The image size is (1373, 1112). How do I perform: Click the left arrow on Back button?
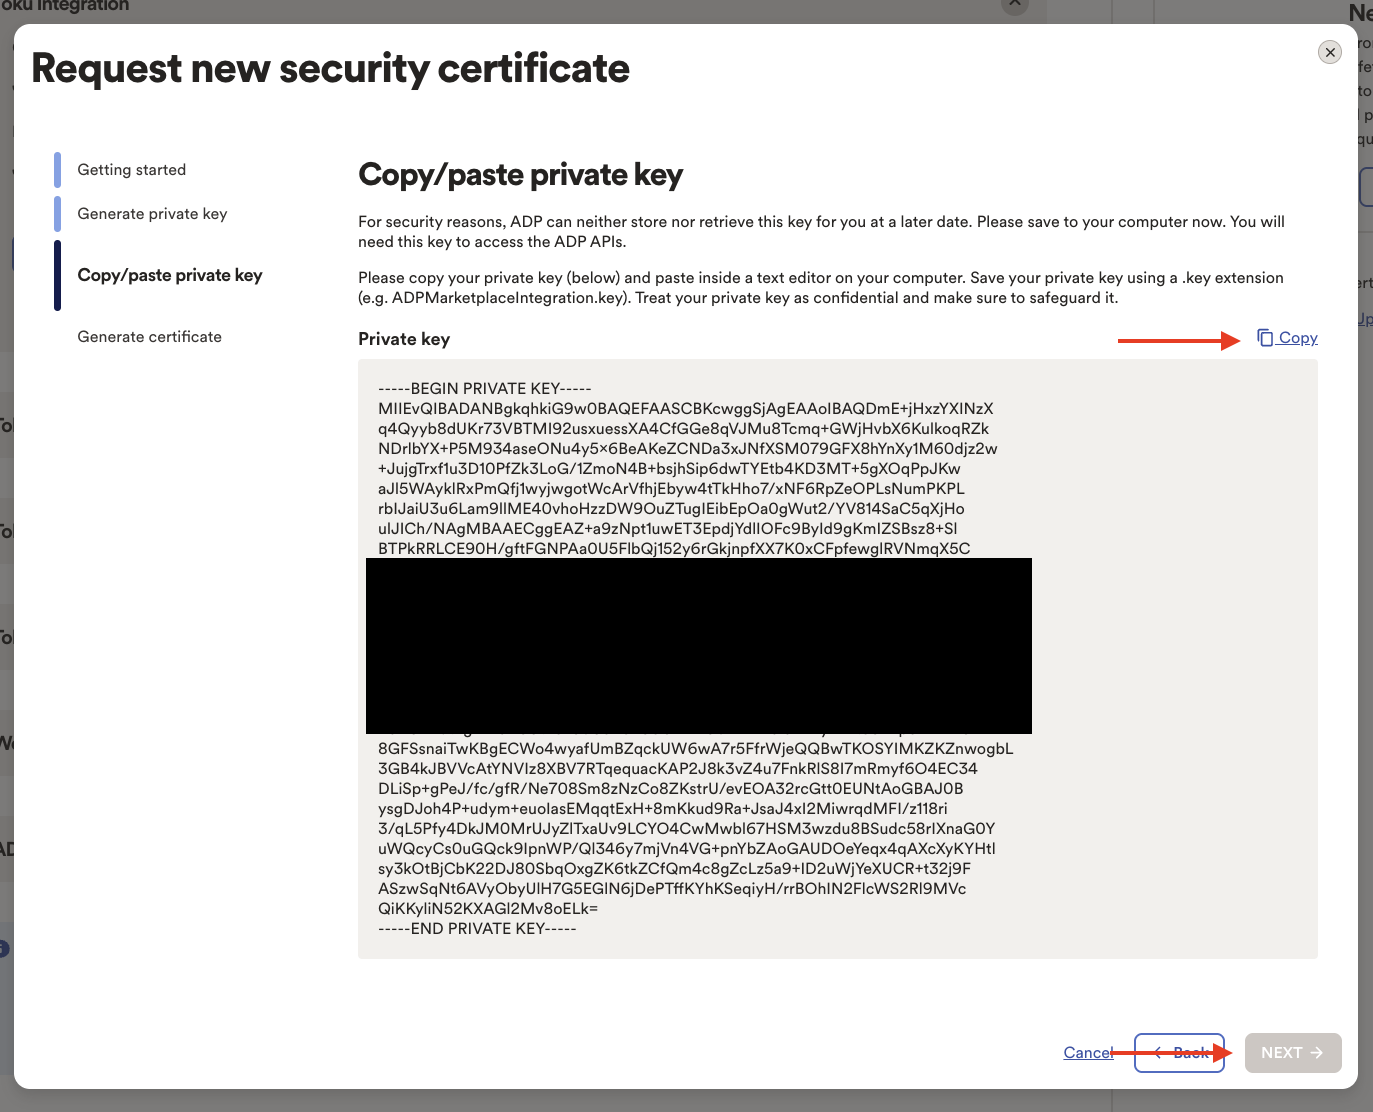tap(1157, 1053)
